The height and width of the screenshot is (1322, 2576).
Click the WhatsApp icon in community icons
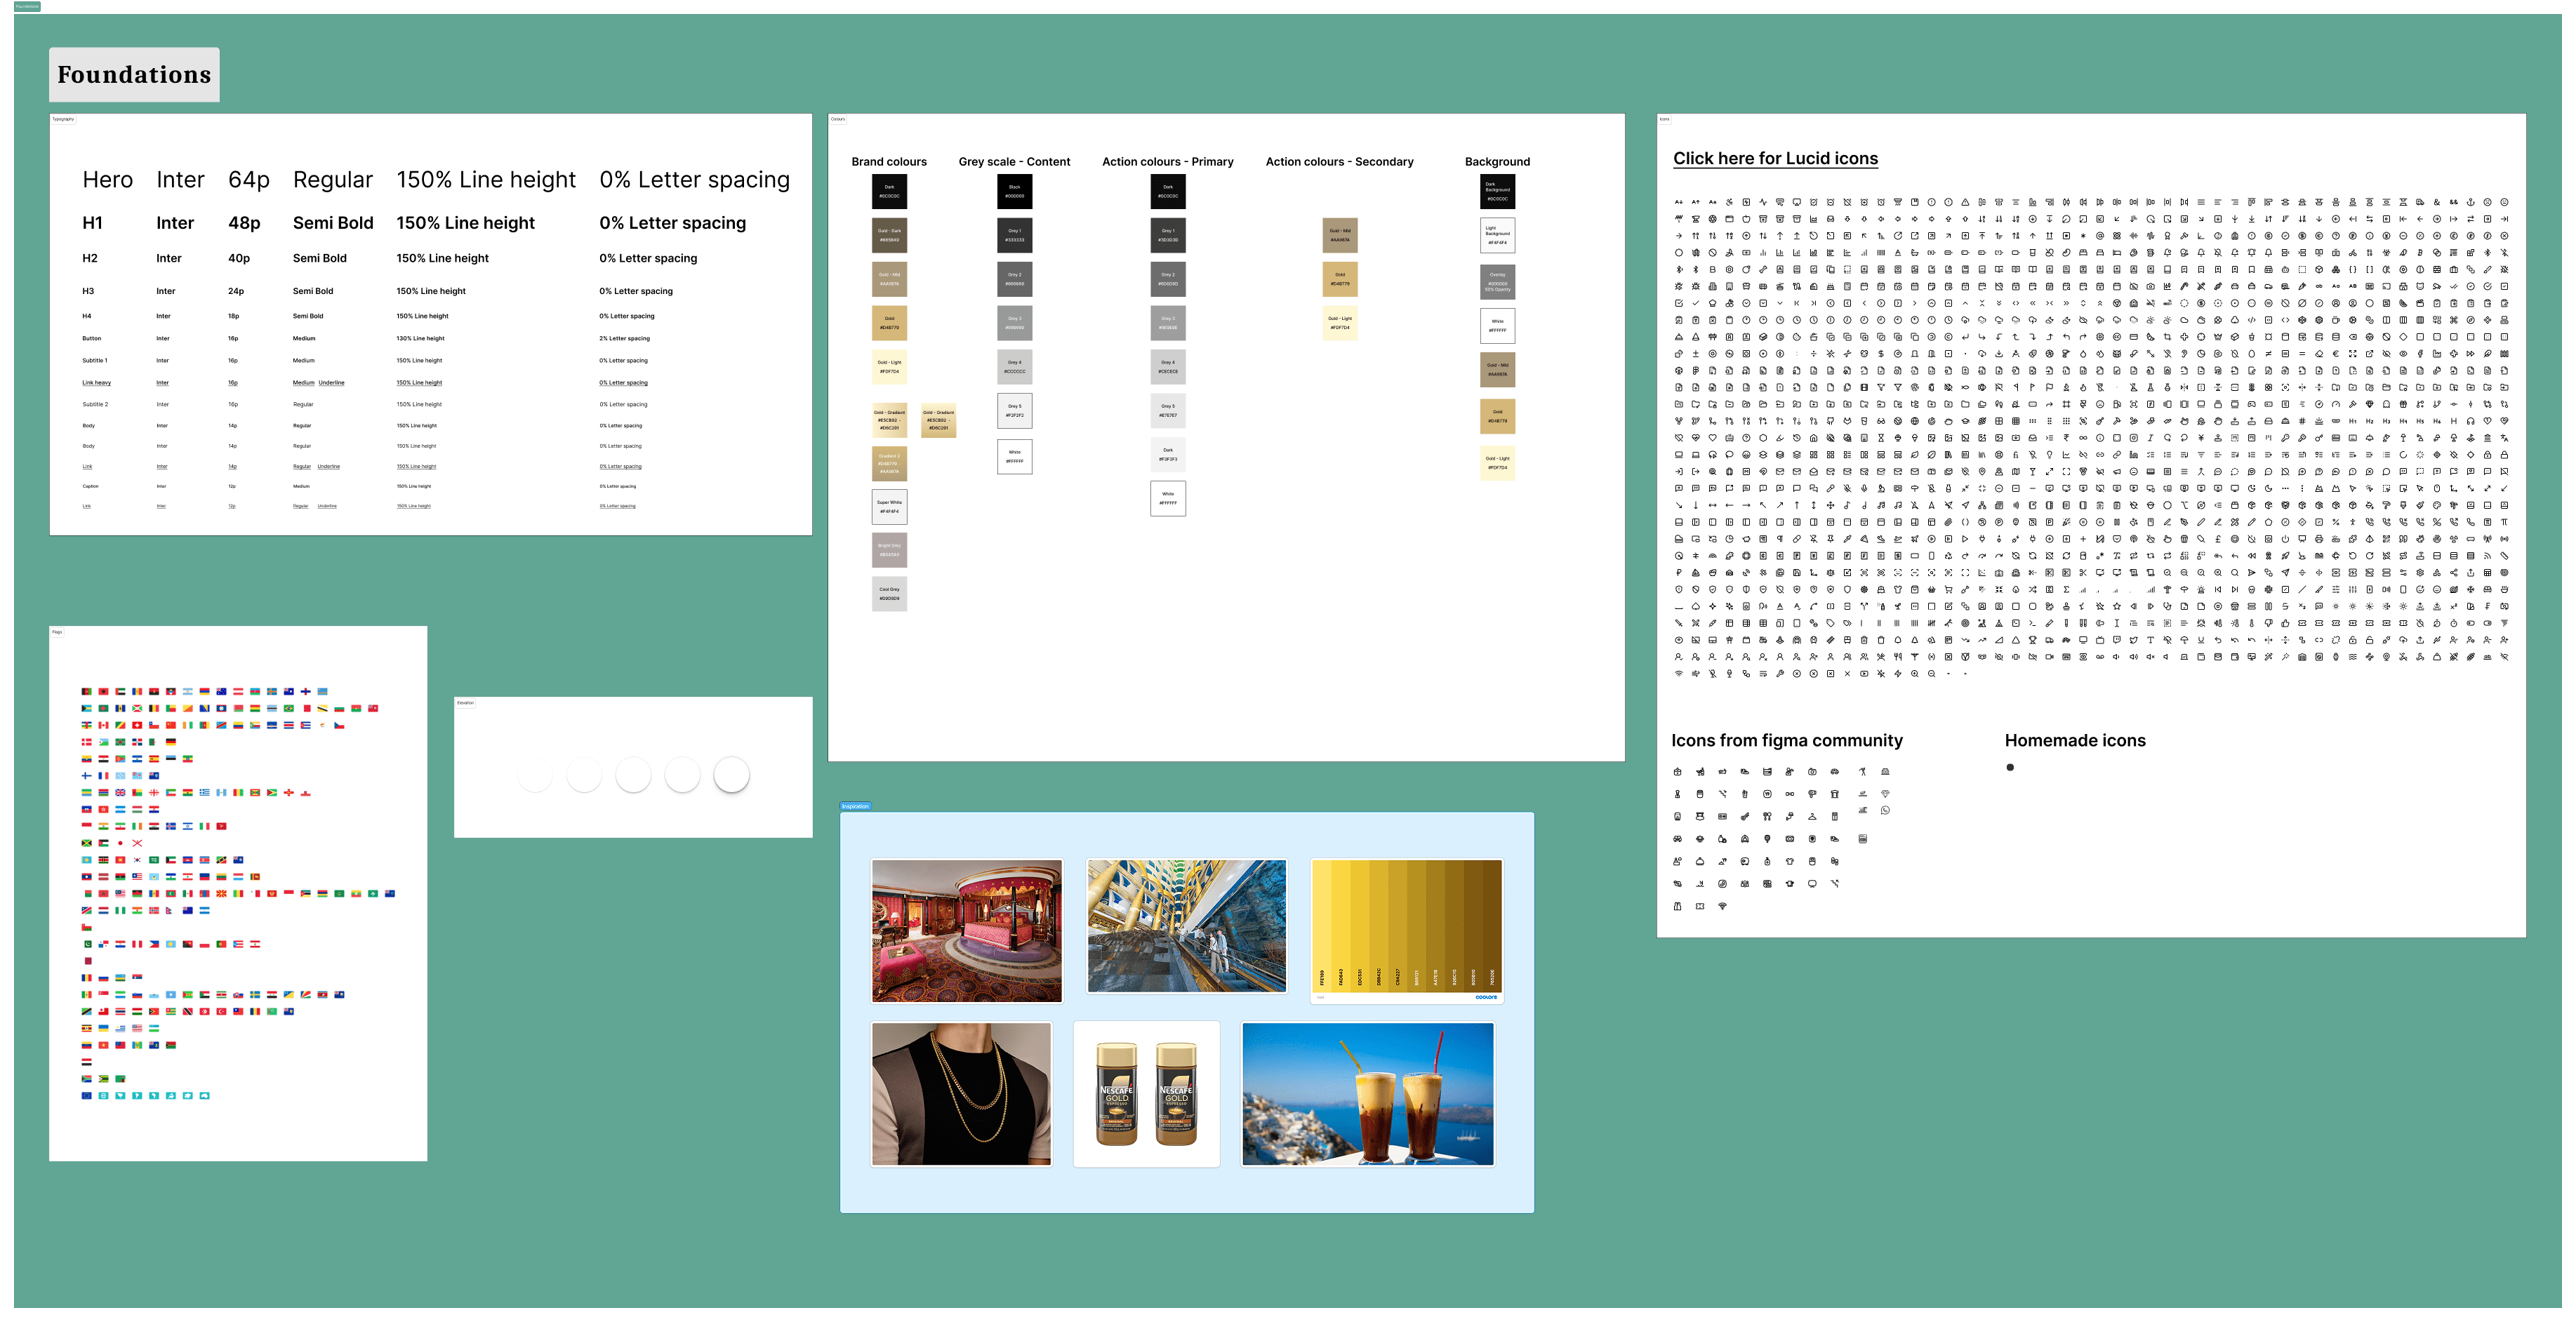click(1886, 810)
